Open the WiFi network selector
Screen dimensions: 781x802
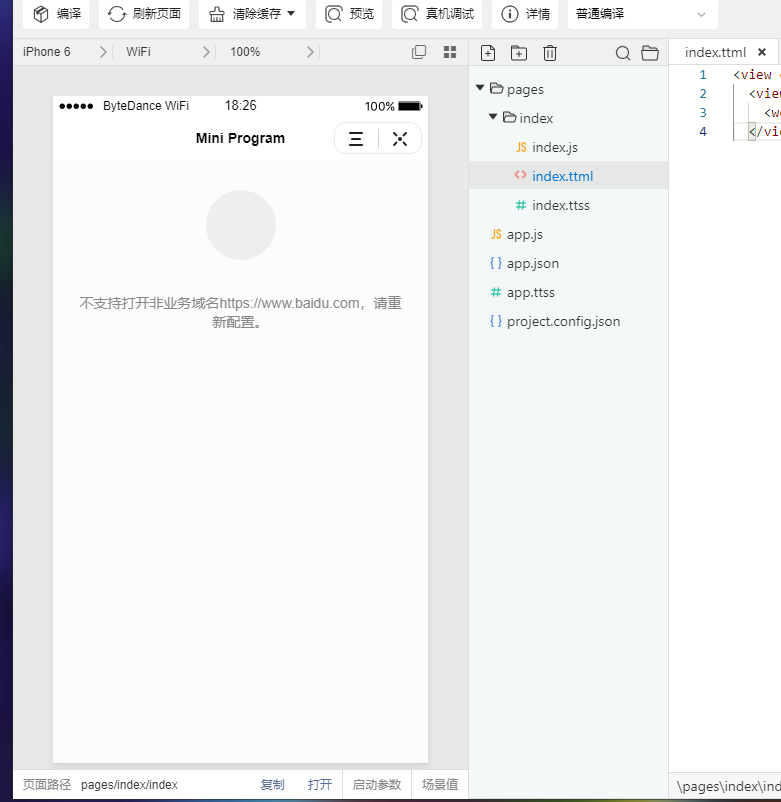168,52
